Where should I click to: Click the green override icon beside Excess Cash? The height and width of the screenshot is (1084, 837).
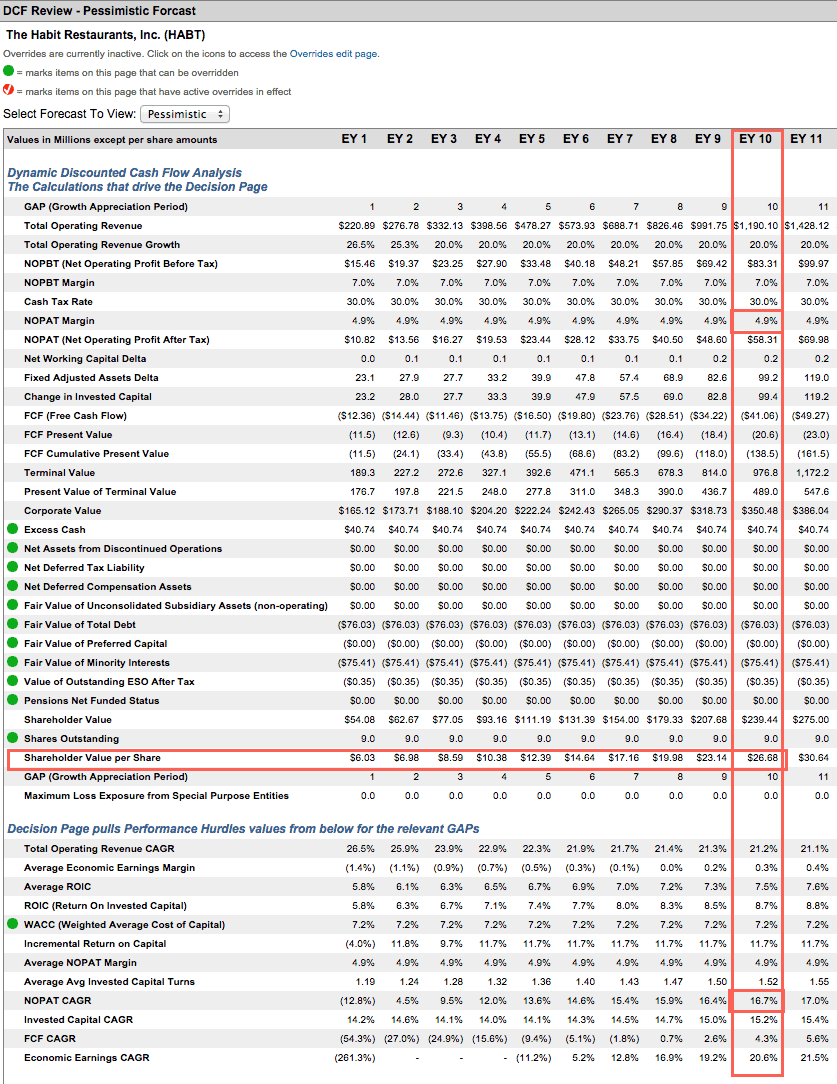point(12,529)
